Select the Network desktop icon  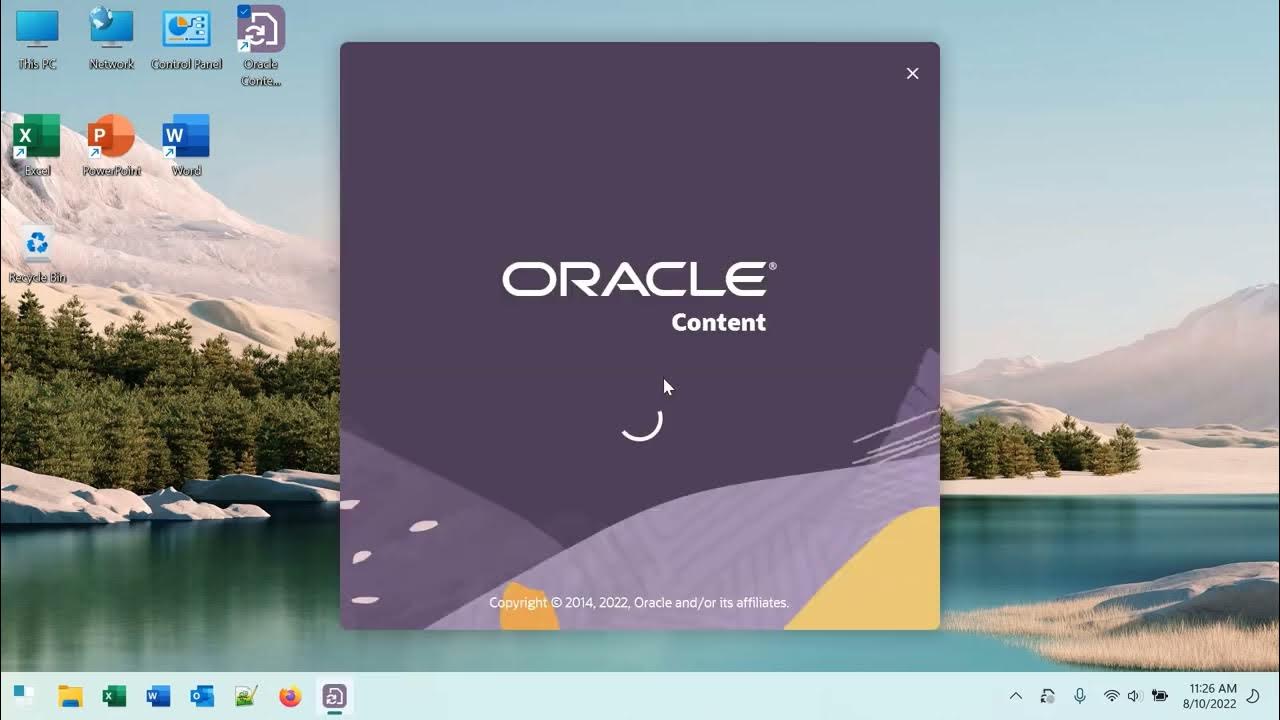pos(111,39)
